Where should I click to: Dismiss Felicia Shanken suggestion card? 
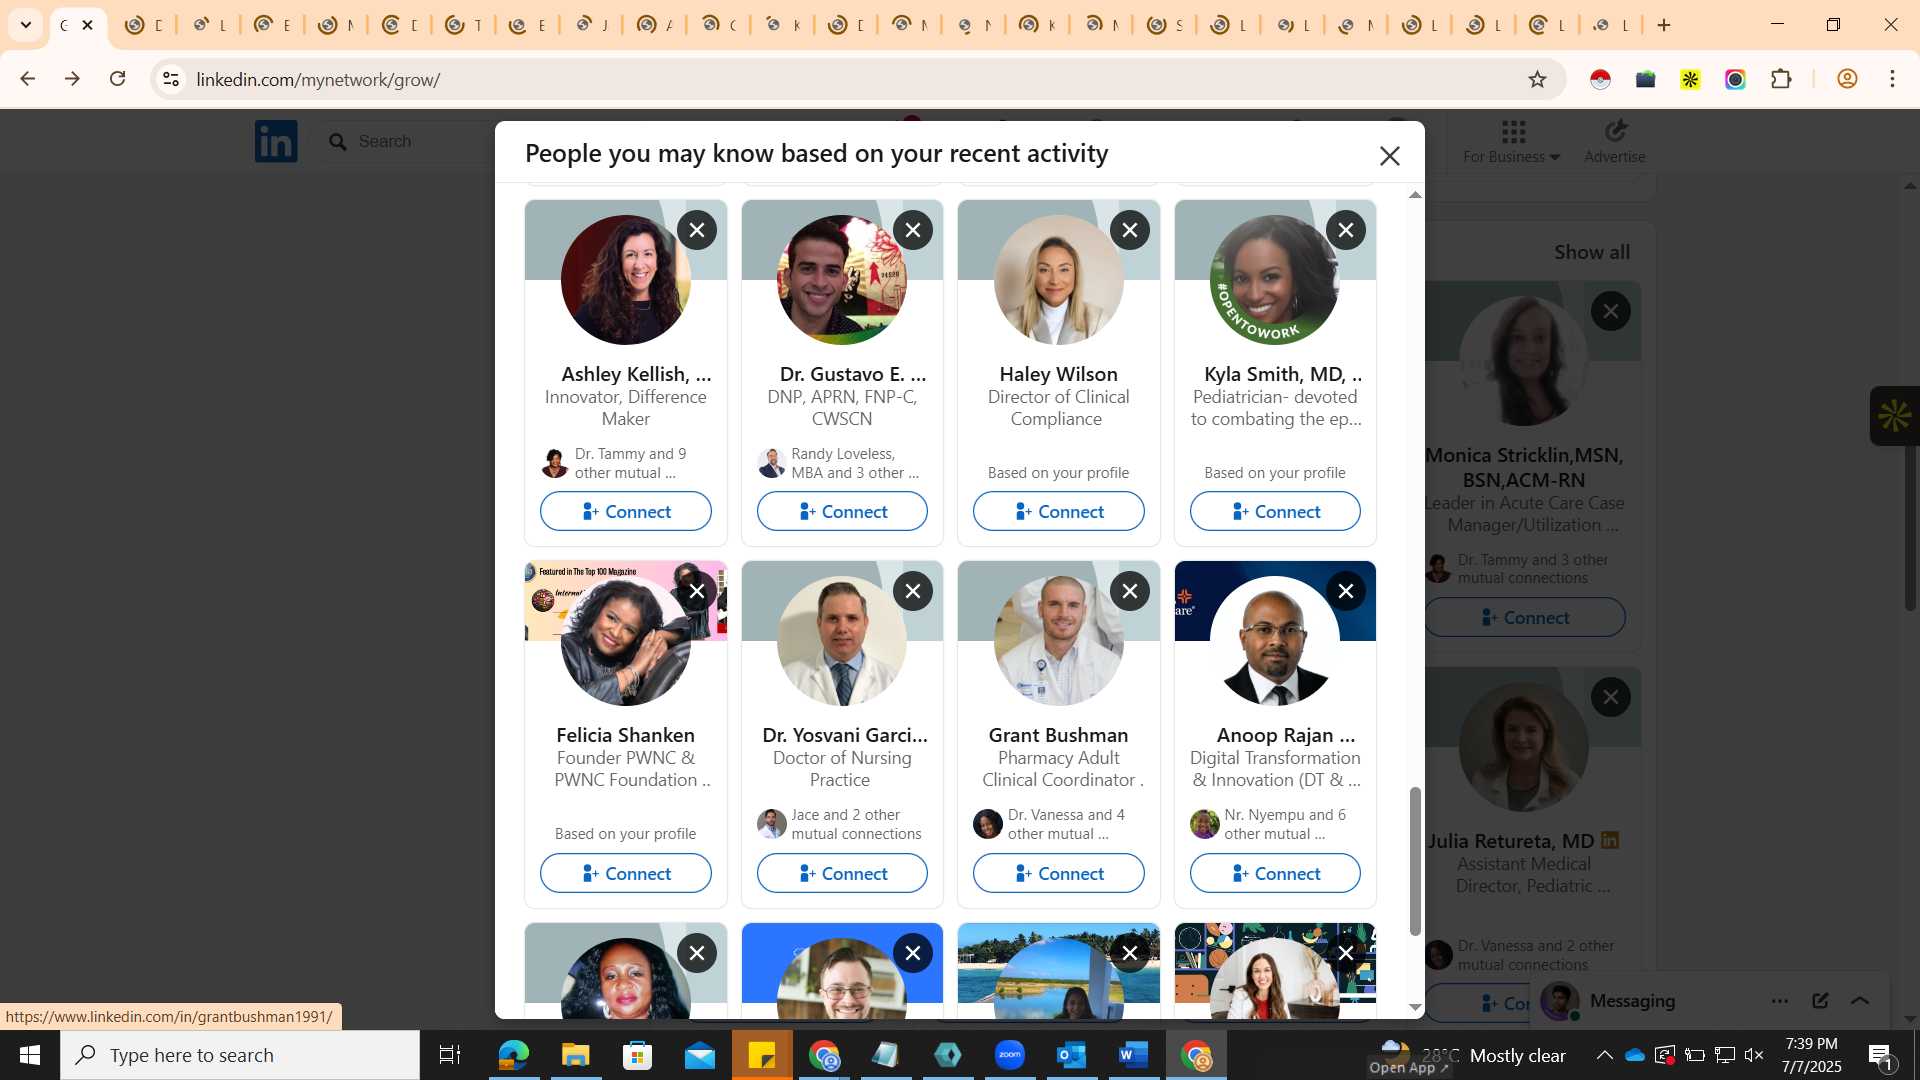[x=697, y=591]
